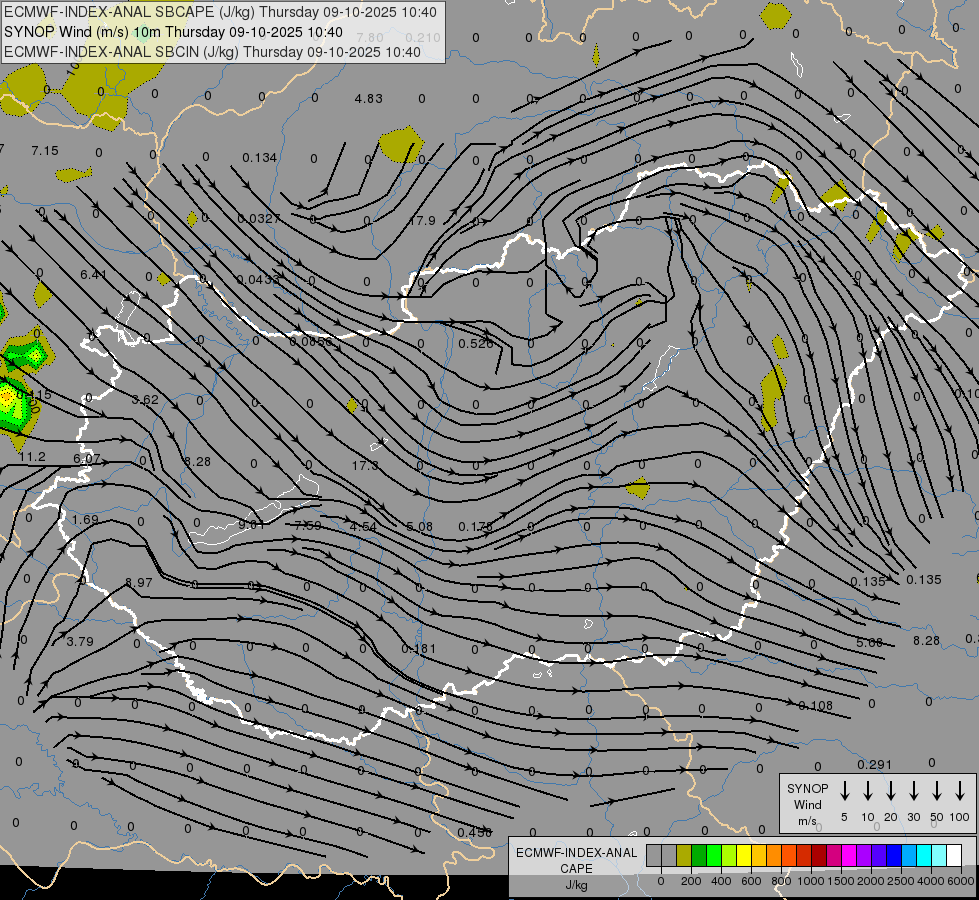
Task: Click the 20 m/s wind legend arrow
Action: tap(890, 790)
